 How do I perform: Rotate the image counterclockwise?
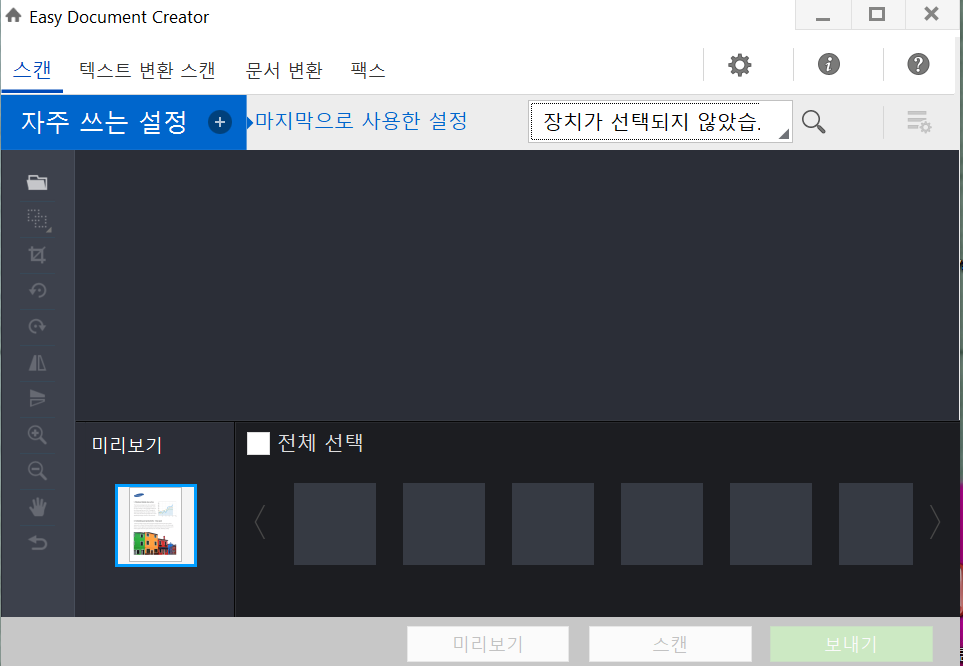pyautogui.click(x=37, y=290)
